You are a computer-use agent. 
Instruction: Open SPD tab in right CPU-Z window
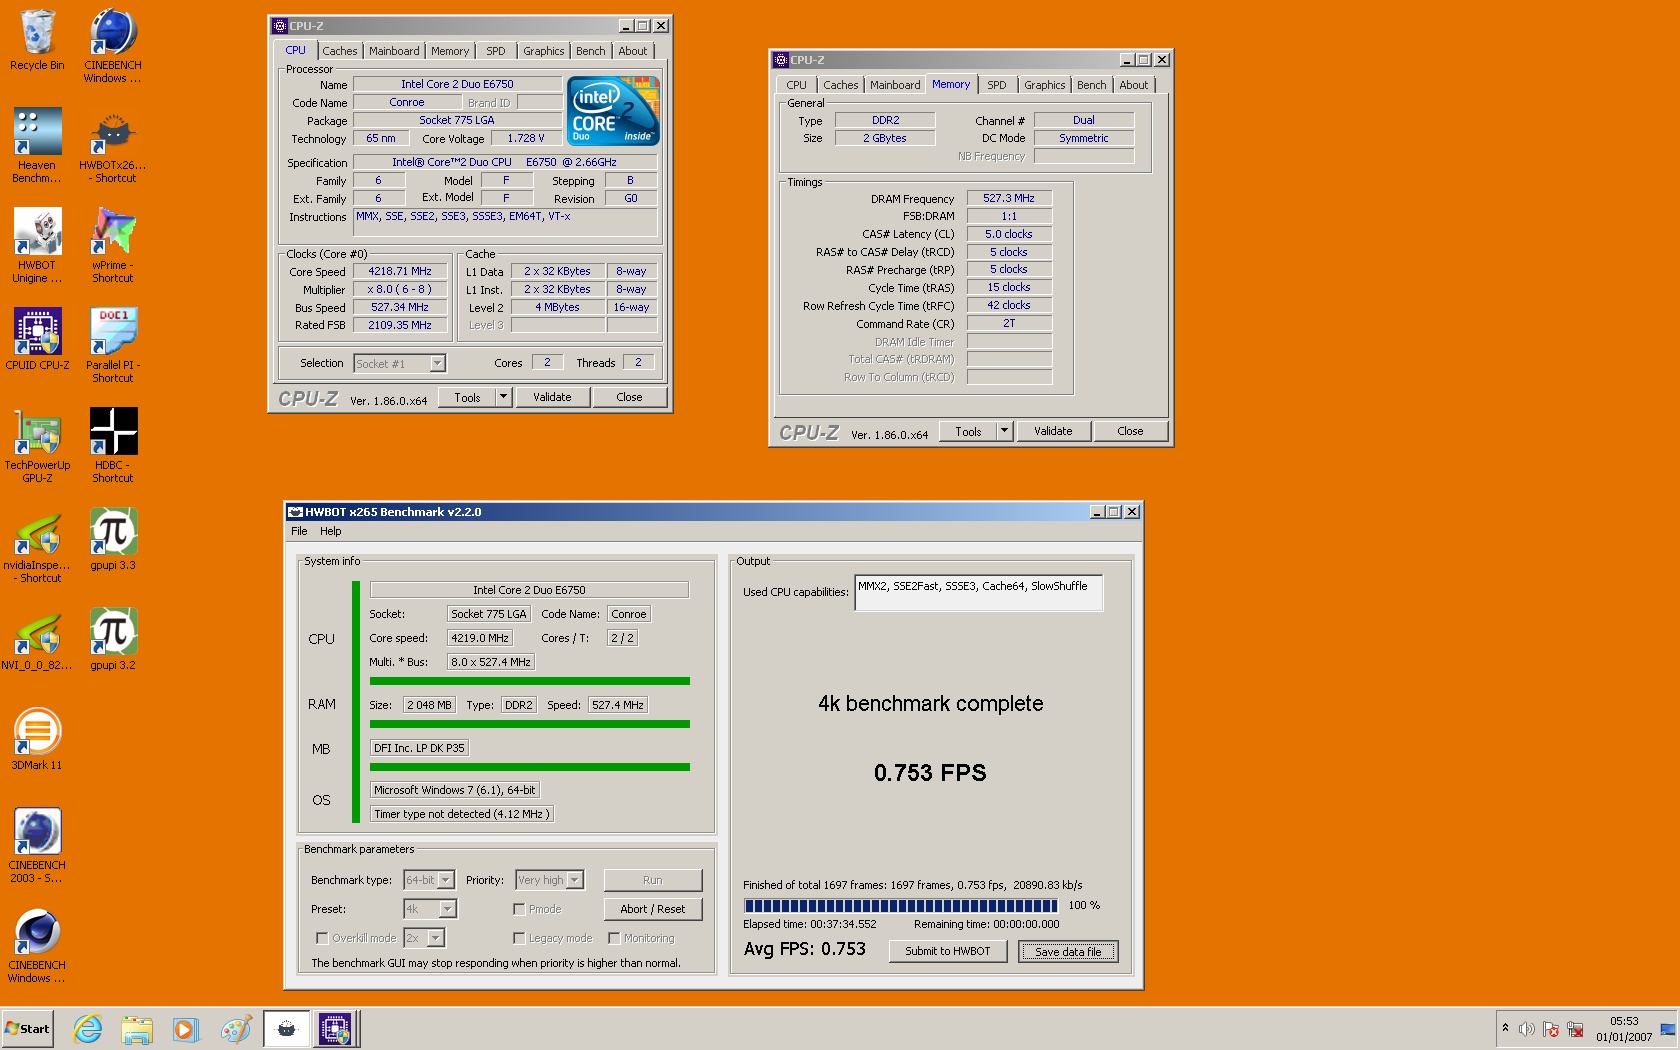(x=997, y=85)
